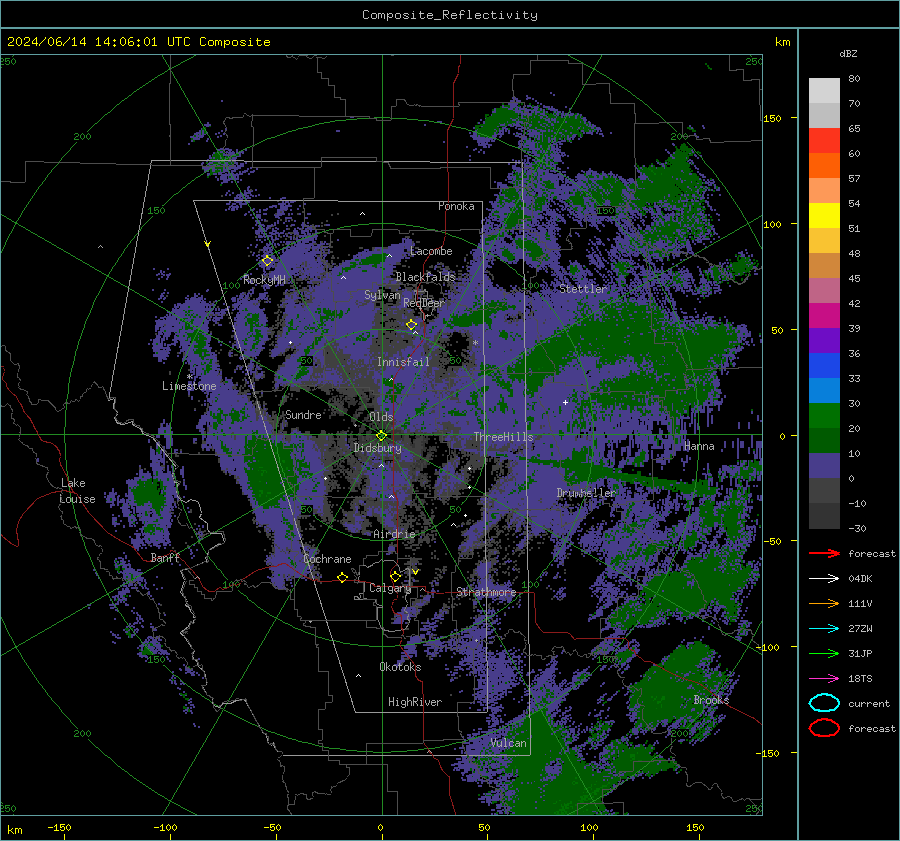Screen dimensions: 900x841
Task: Click the Banff city label
Action: pos(165,557)
